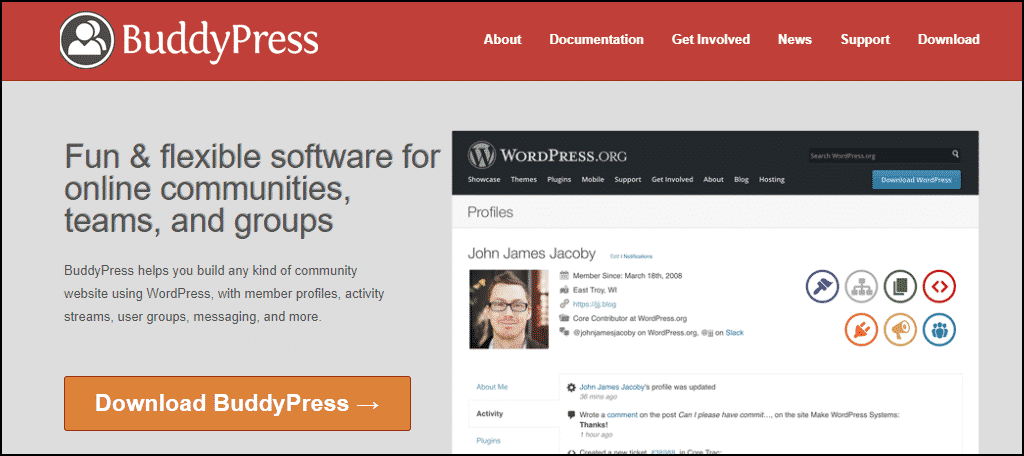Click the blue Download WordPress button
Viewport: 1024px width, 456px height.
coord(916,180)
